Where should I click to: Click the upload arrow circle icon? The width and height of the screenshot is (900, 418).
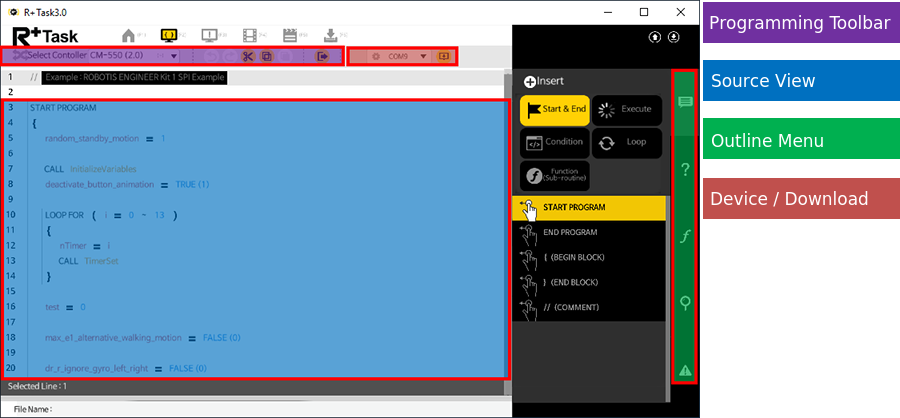coord(655,37)
